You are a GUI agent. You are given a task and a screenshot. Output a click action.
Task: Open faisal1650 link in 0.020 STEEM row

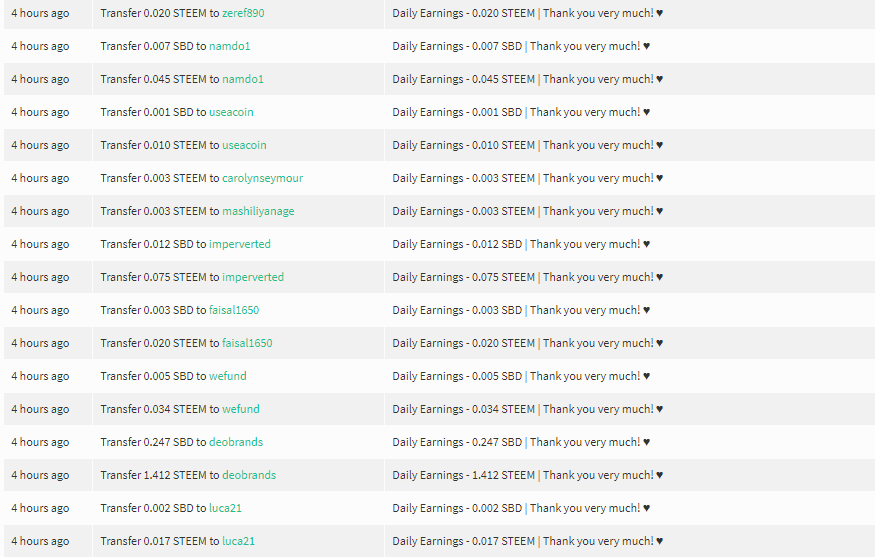pos(247,342)
